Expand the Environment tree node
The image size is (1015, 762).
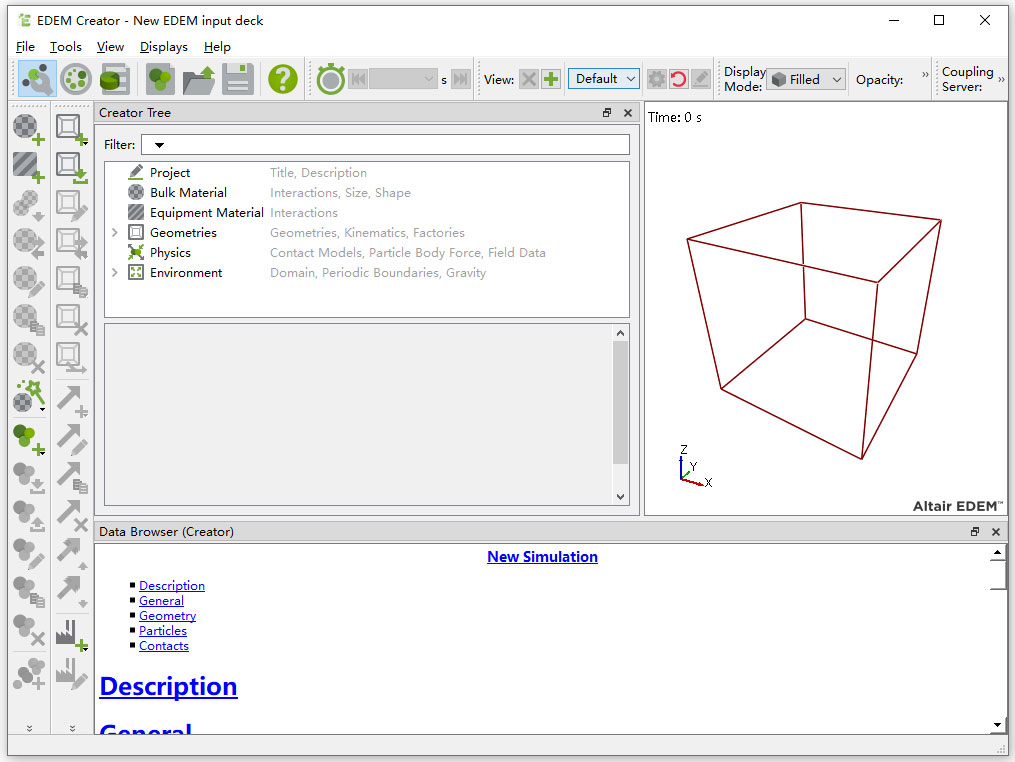coord(115,273)
